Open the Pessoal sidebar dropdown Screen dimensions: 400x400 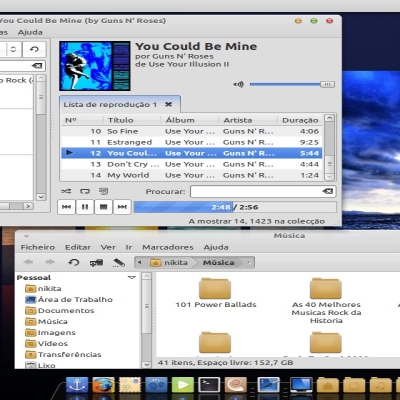[132, 277]
